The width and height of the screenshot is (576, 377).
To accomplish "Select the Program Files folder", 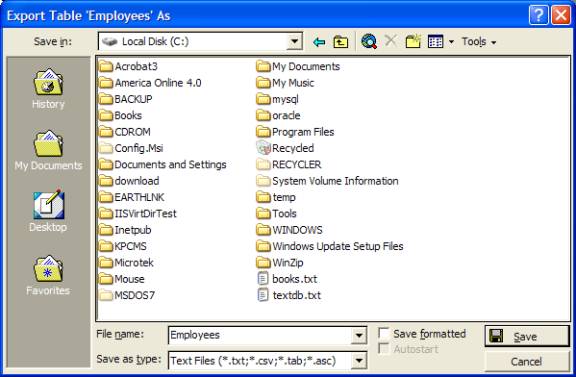I will pyautogui.click(x=295, y=132).
